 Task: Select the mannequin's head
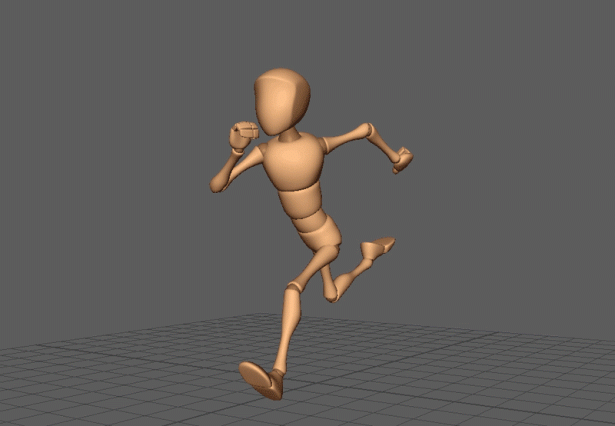click(x=281, y=100)
